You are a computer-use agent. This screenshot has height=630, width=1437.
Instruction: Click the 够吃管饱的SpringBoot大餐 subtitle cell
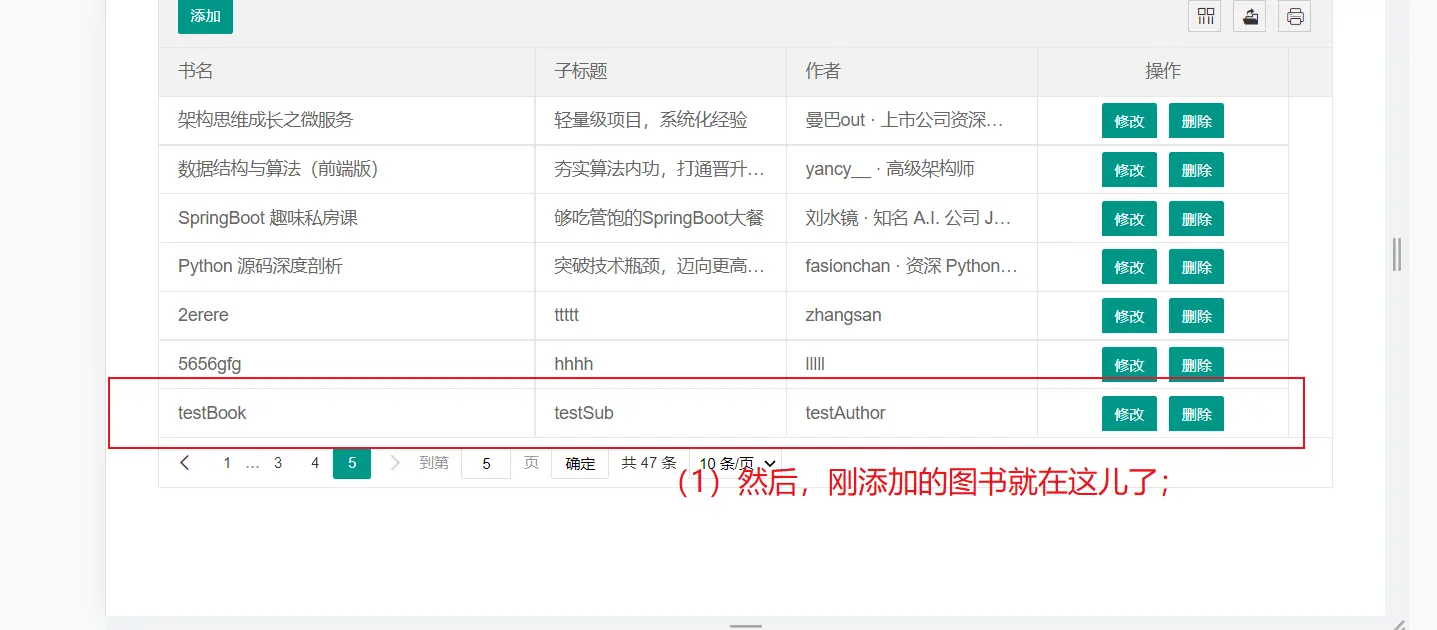coord(661,218)
